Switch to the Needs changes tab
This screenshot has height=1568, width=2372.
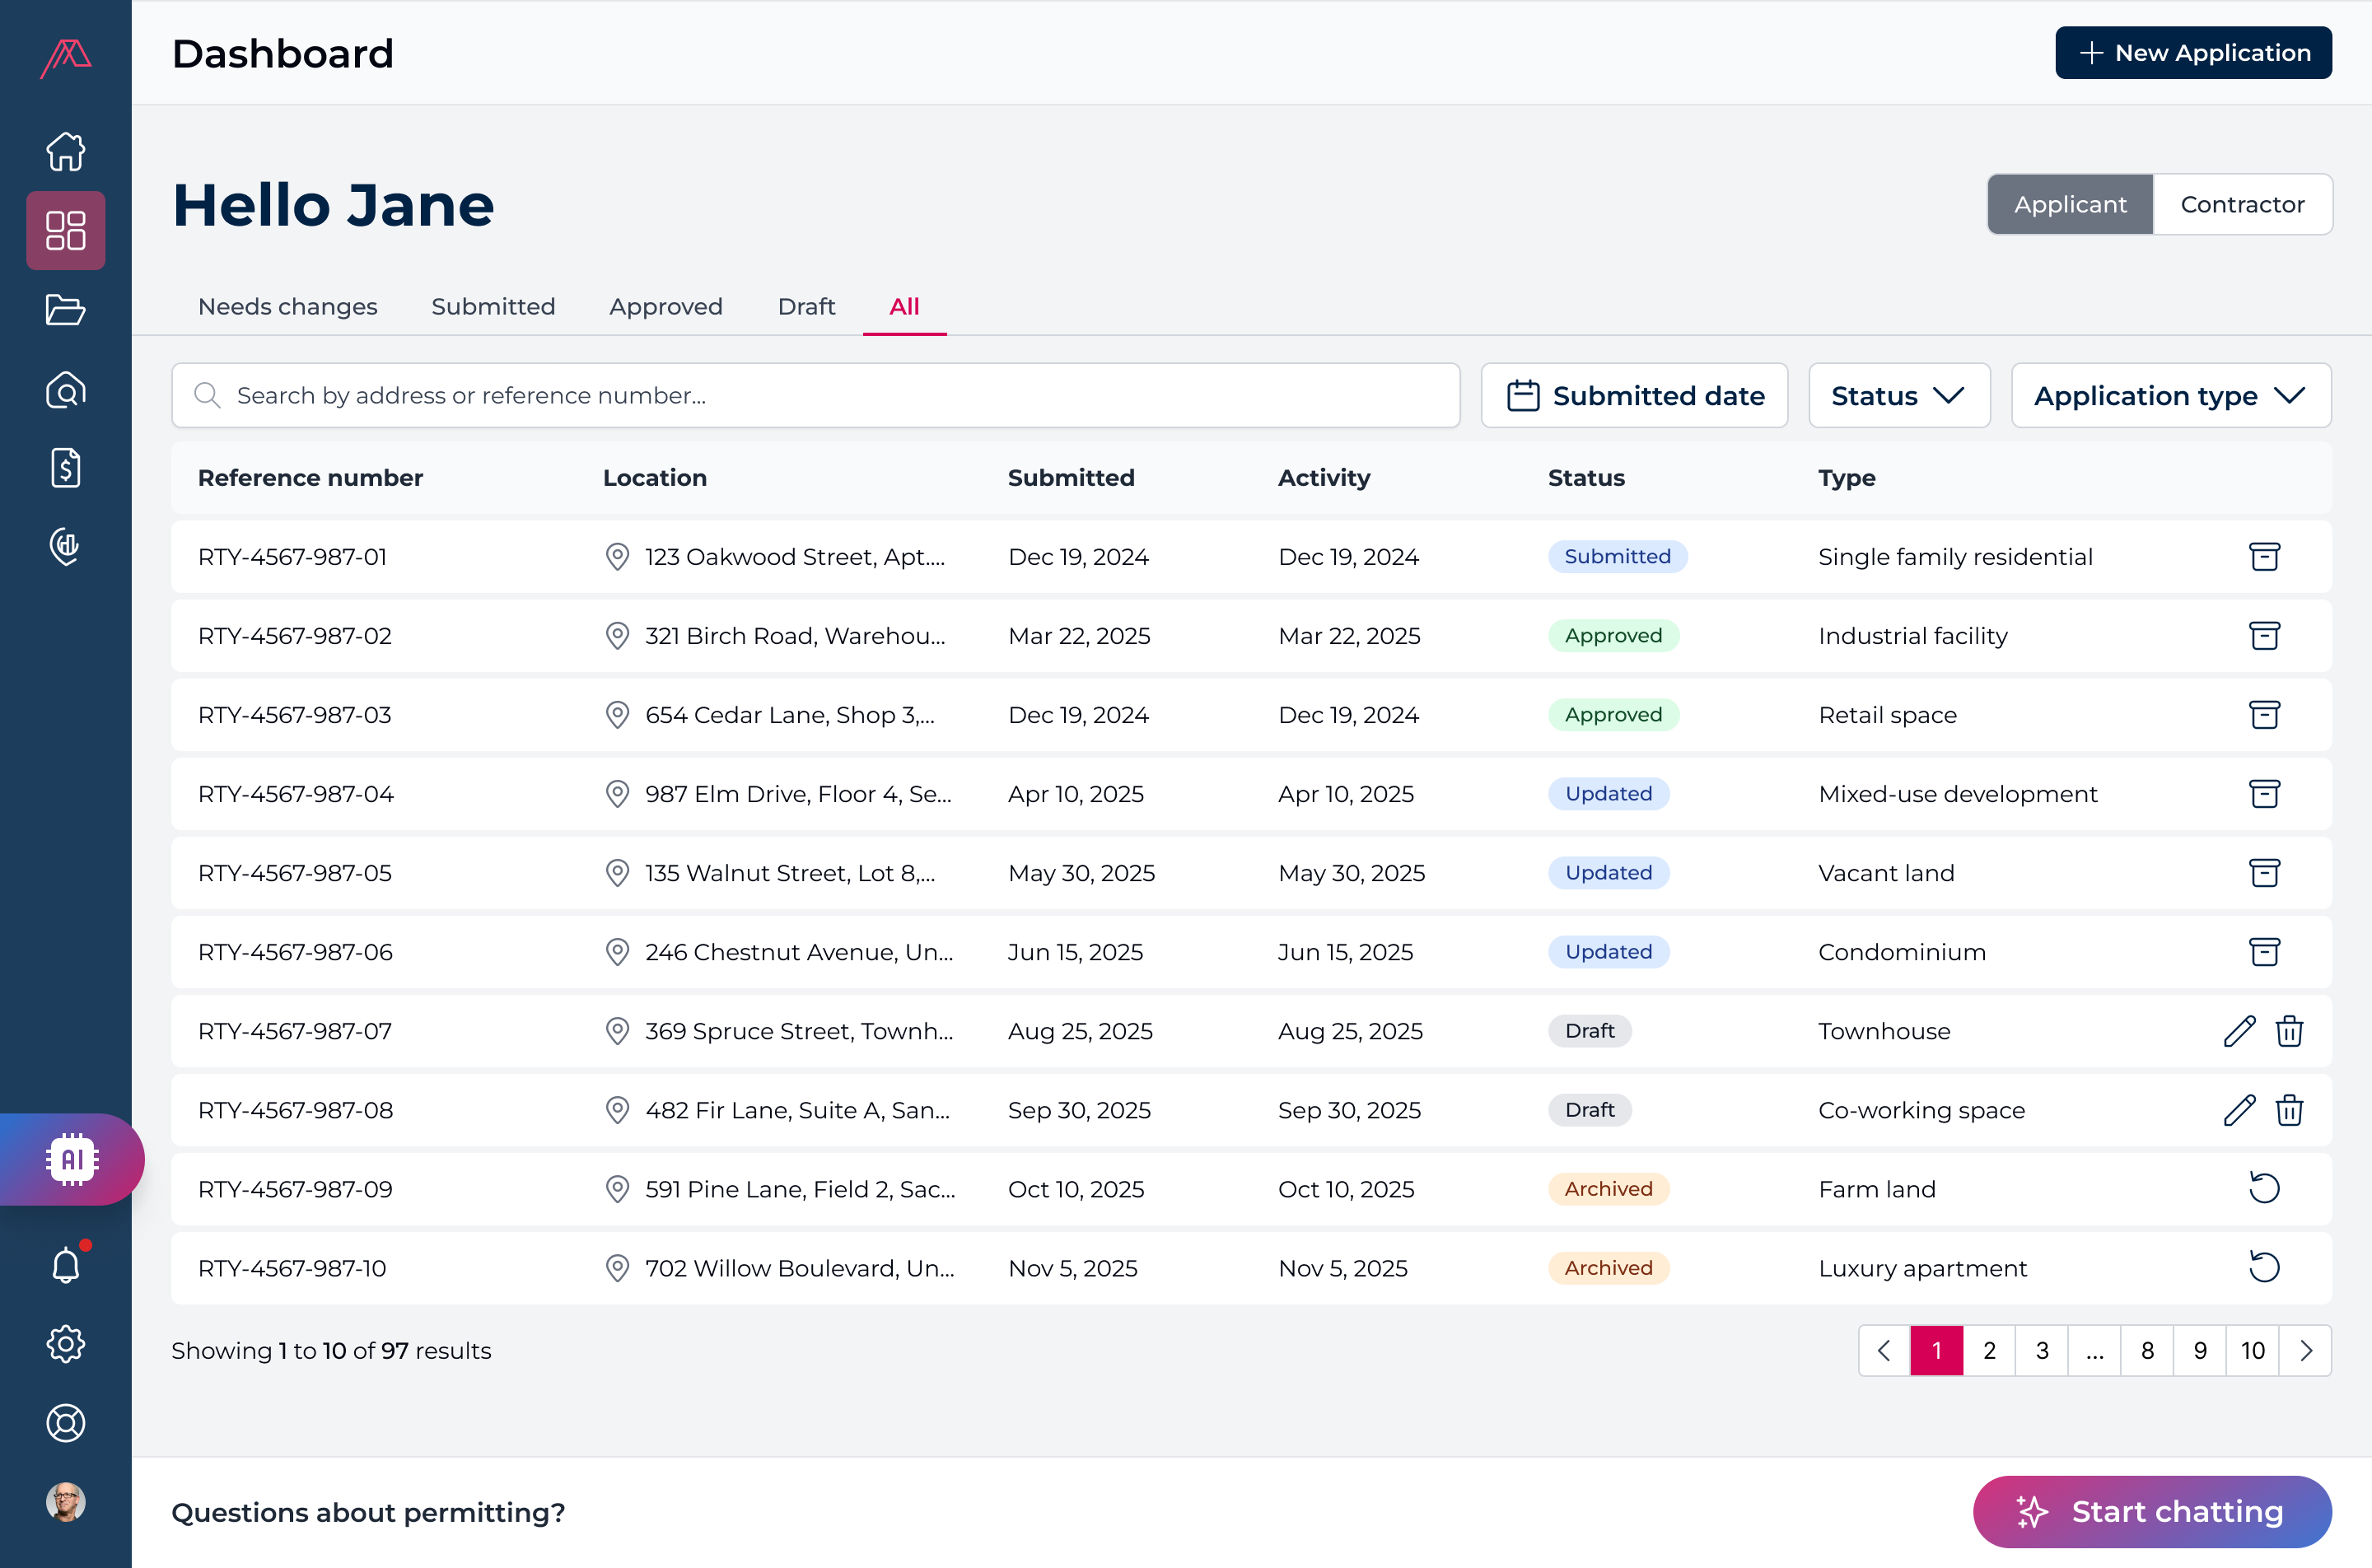coord(287,307)
